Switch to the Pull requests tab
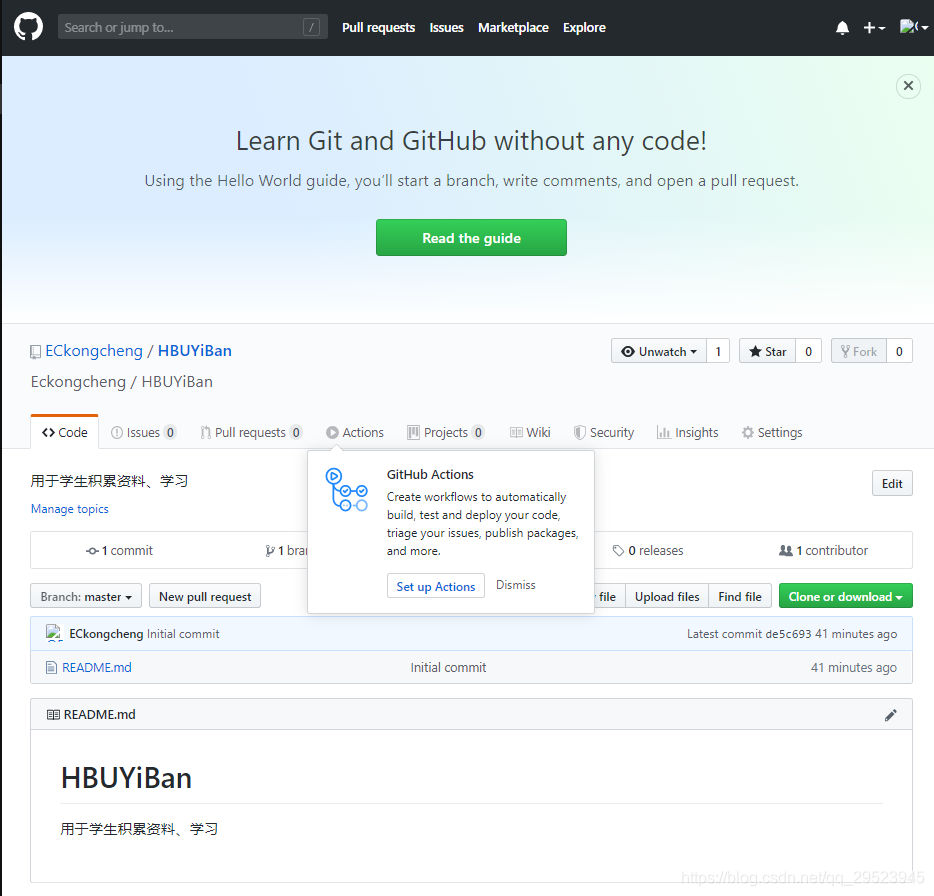934x896 pixels. tap(251, 433)
